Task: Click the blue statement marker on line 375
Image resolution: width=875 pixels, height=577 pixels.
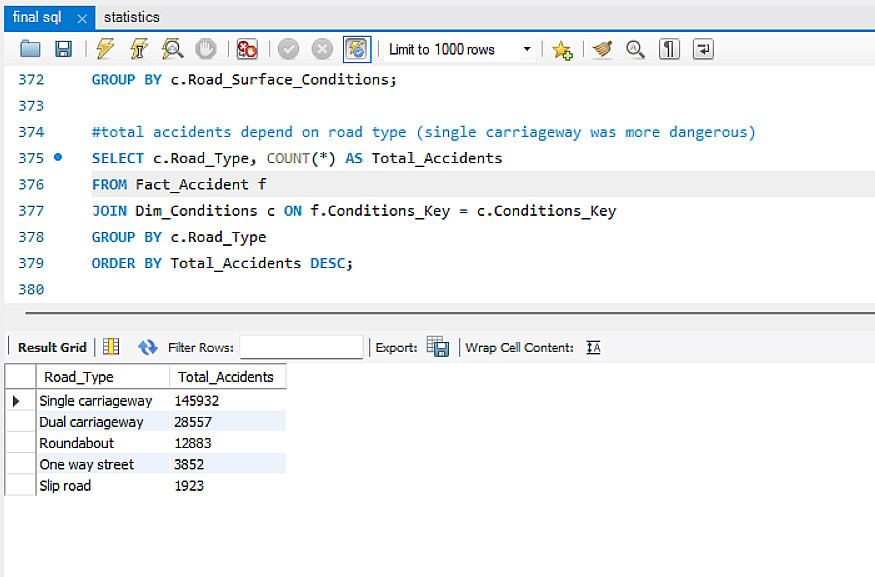Action: coord(57,157)
